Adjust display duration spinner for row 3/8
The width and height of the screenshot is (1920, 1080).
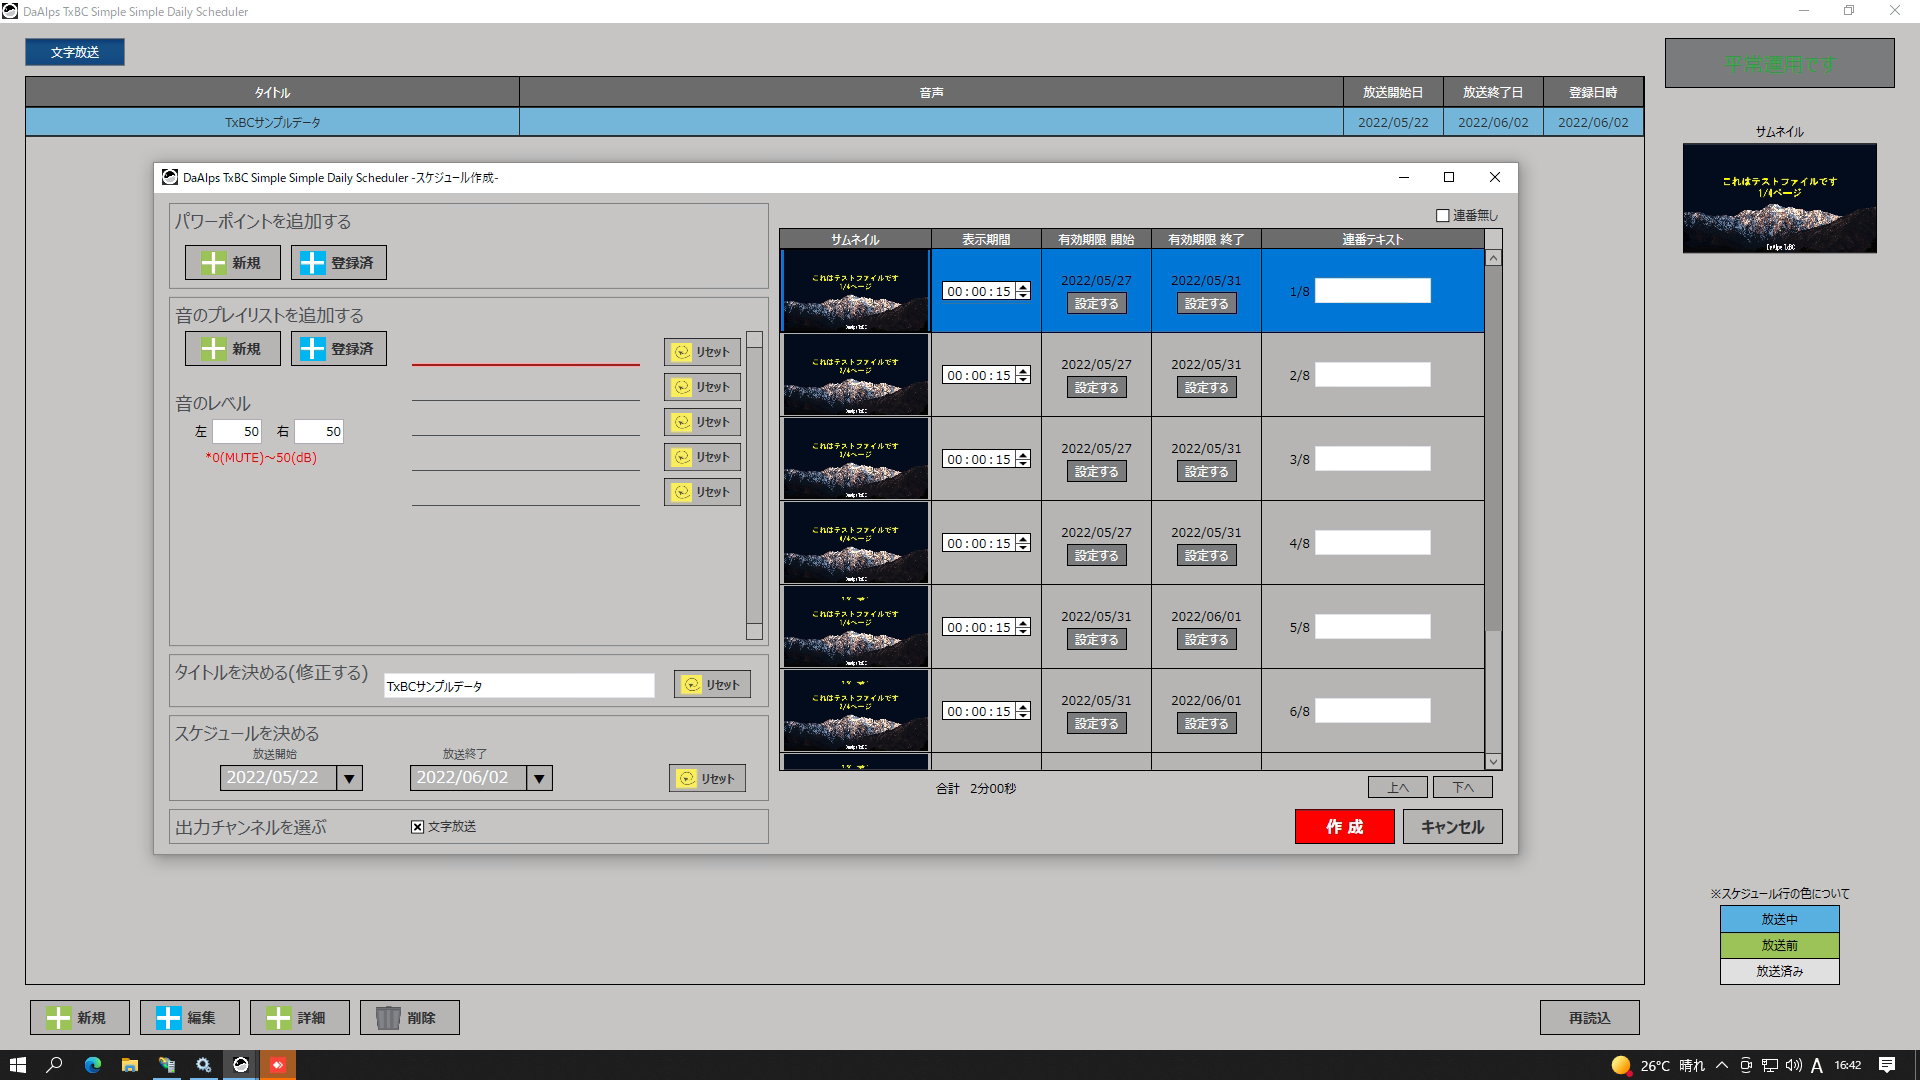(1023, 459)
